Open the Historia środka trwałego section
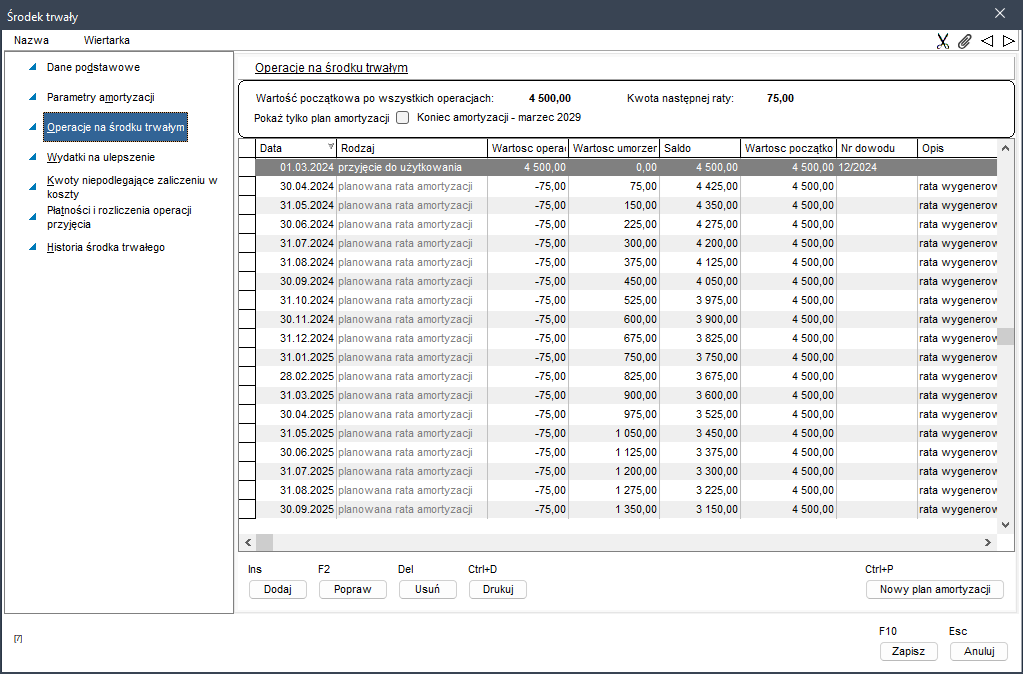Screen dimensions: 1023x674 coord(106,247)
